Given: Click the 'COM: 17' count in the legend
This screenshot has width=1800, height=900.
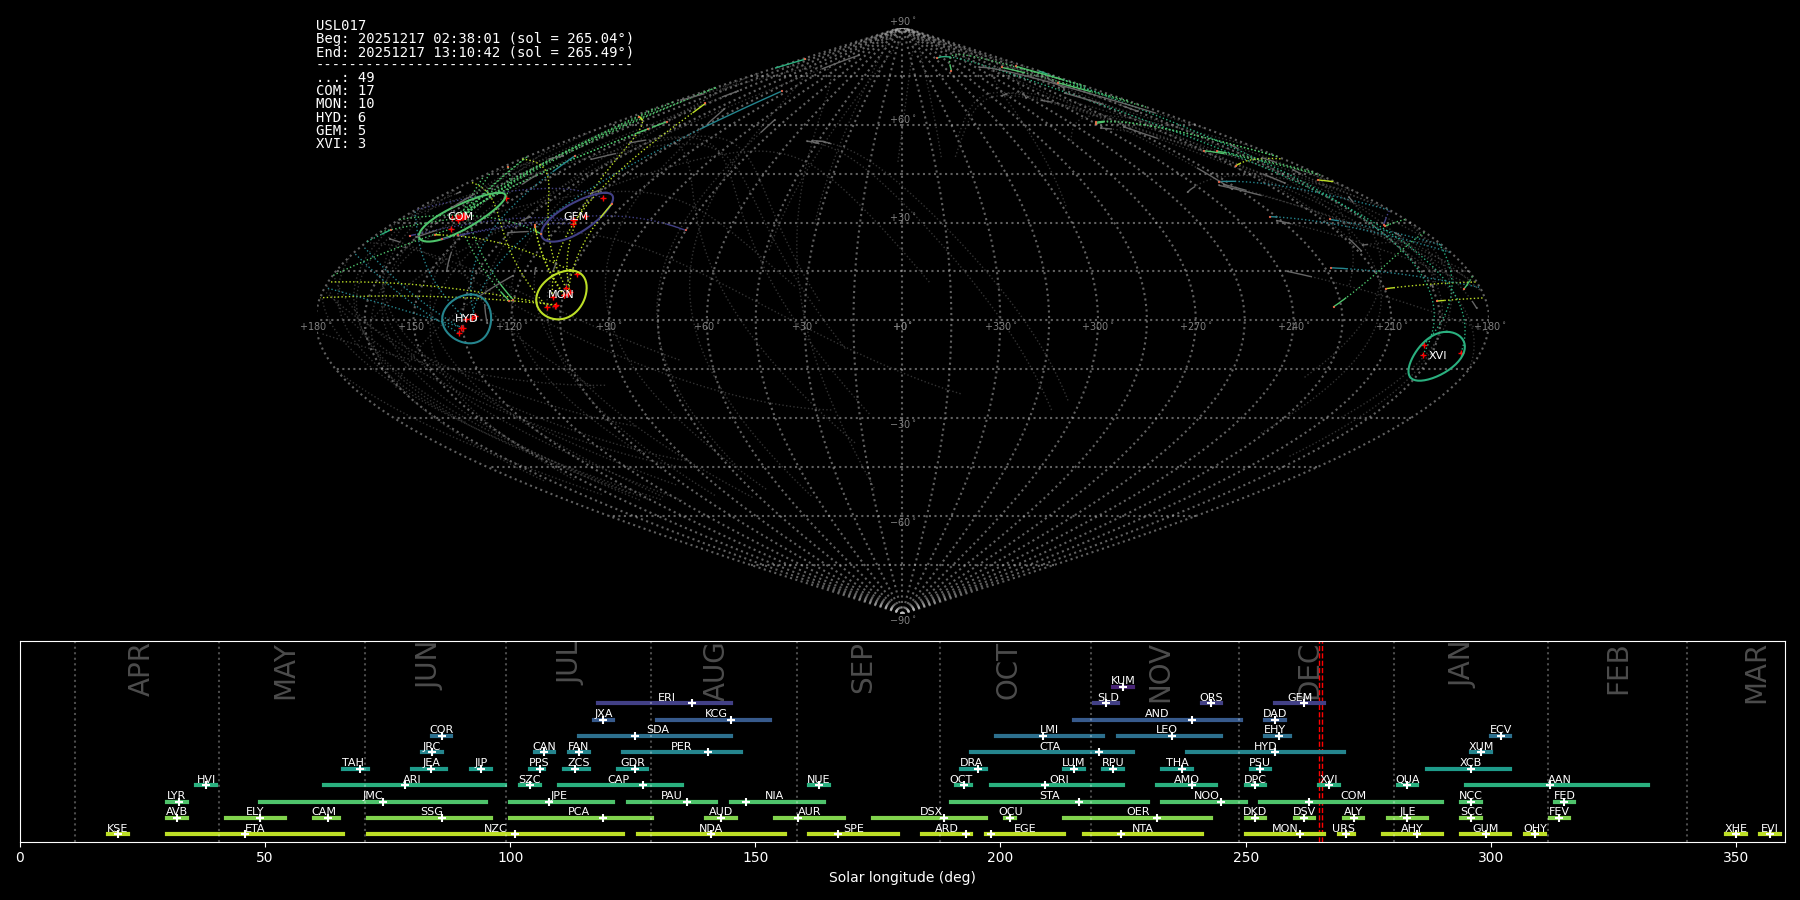Looking at the screenshot, I should [x=345, y=91].
